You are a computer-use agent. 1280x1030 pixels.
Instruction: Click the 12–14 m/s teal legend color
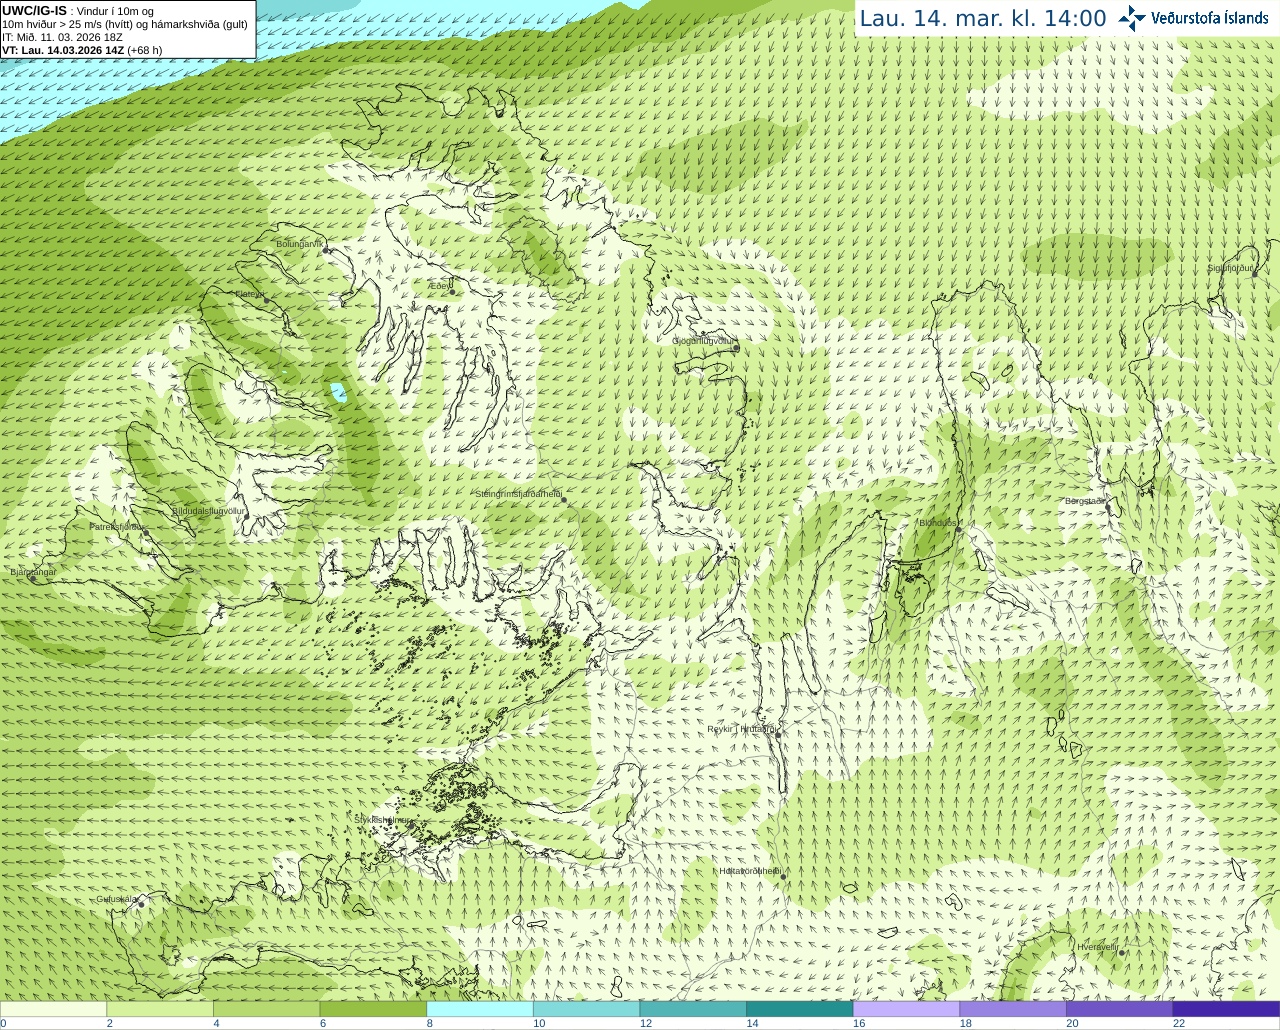click(693, 1009)
